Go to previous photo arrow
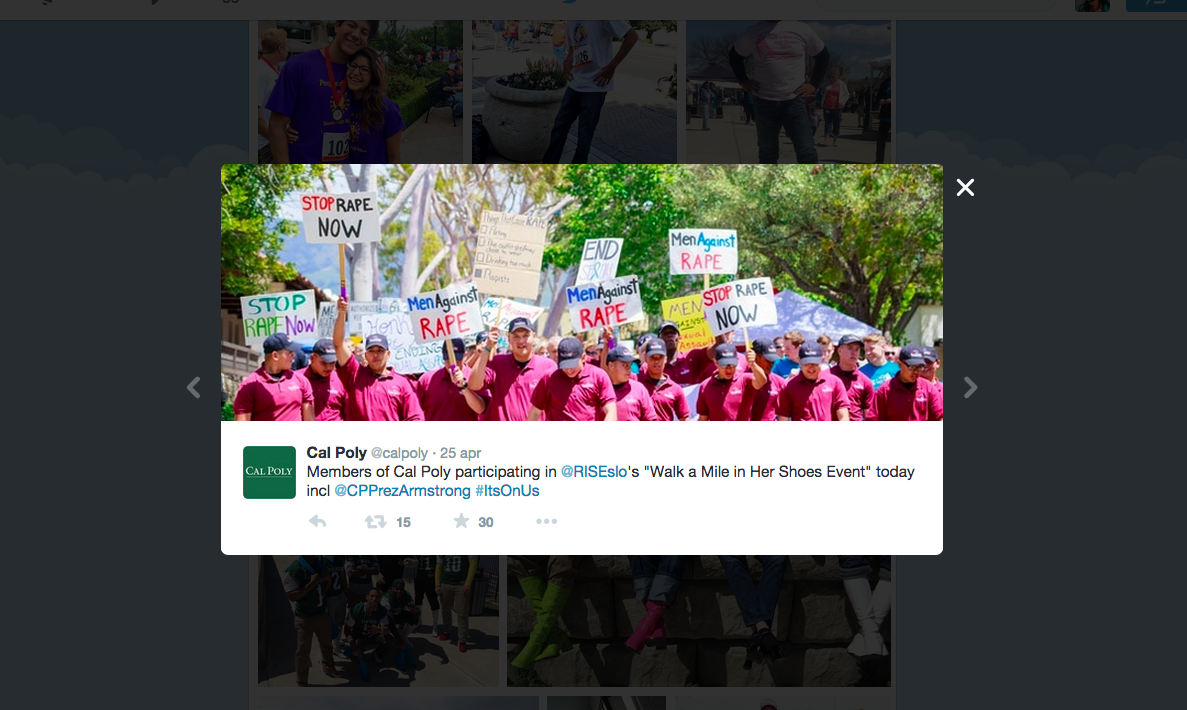 tap(194, 388)
